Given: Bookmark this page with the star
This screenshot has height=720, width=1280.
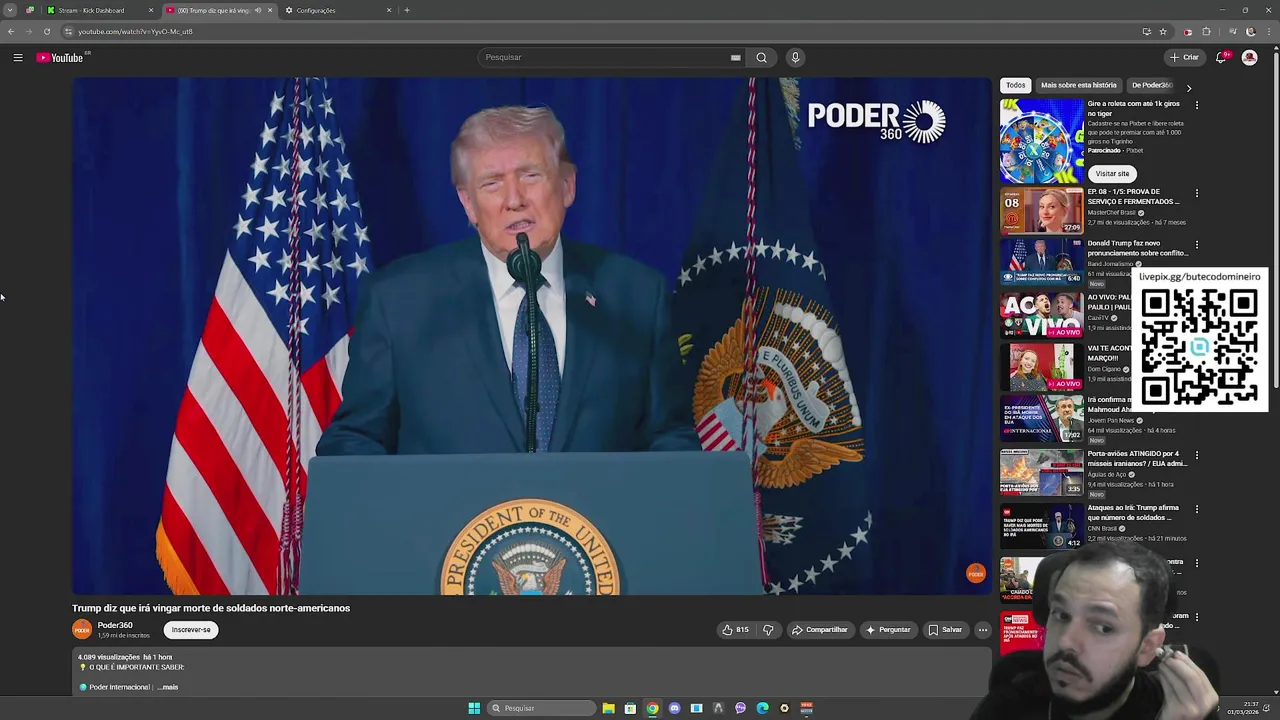Looking at the screenshot, I should [x=1163, y=31].
